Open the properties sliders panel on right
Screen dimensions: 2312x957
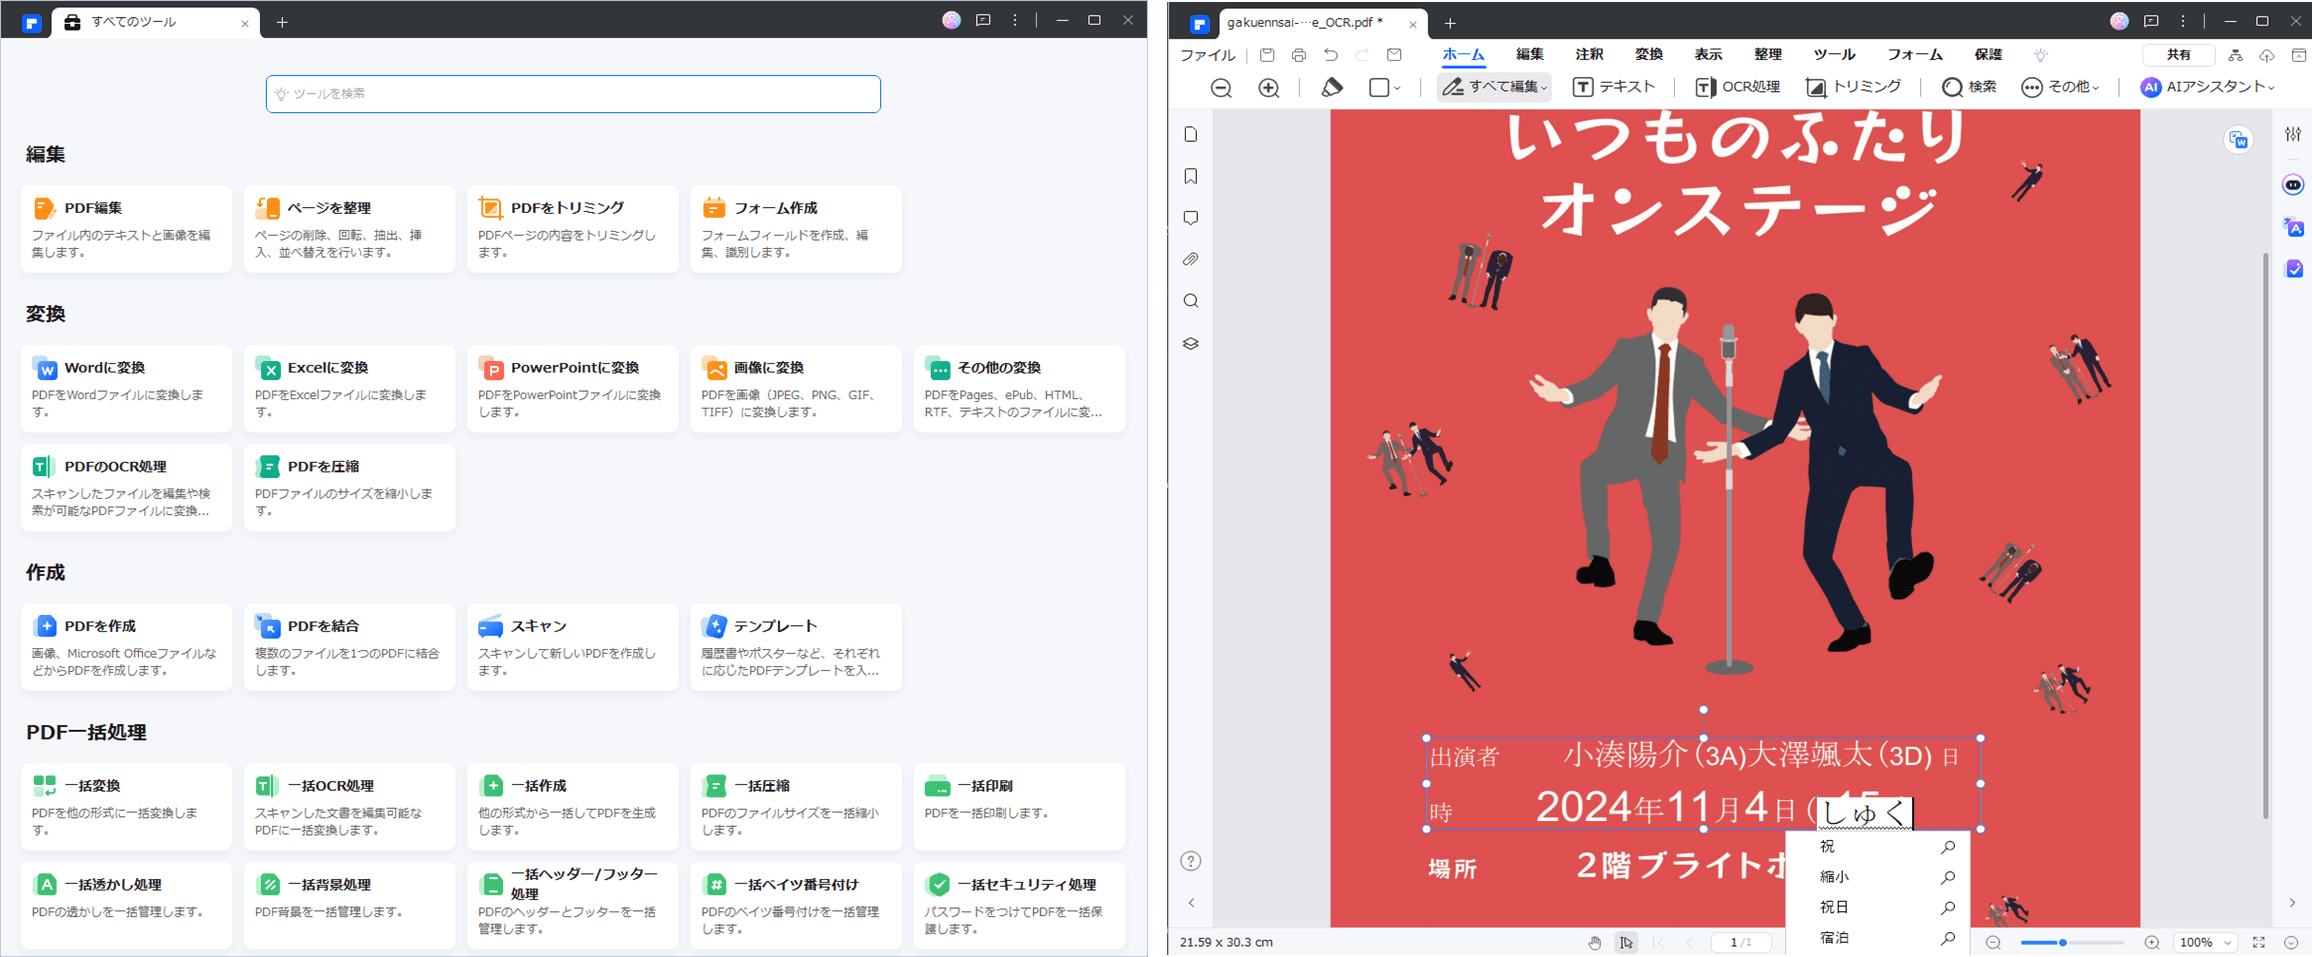(2293, 134)
